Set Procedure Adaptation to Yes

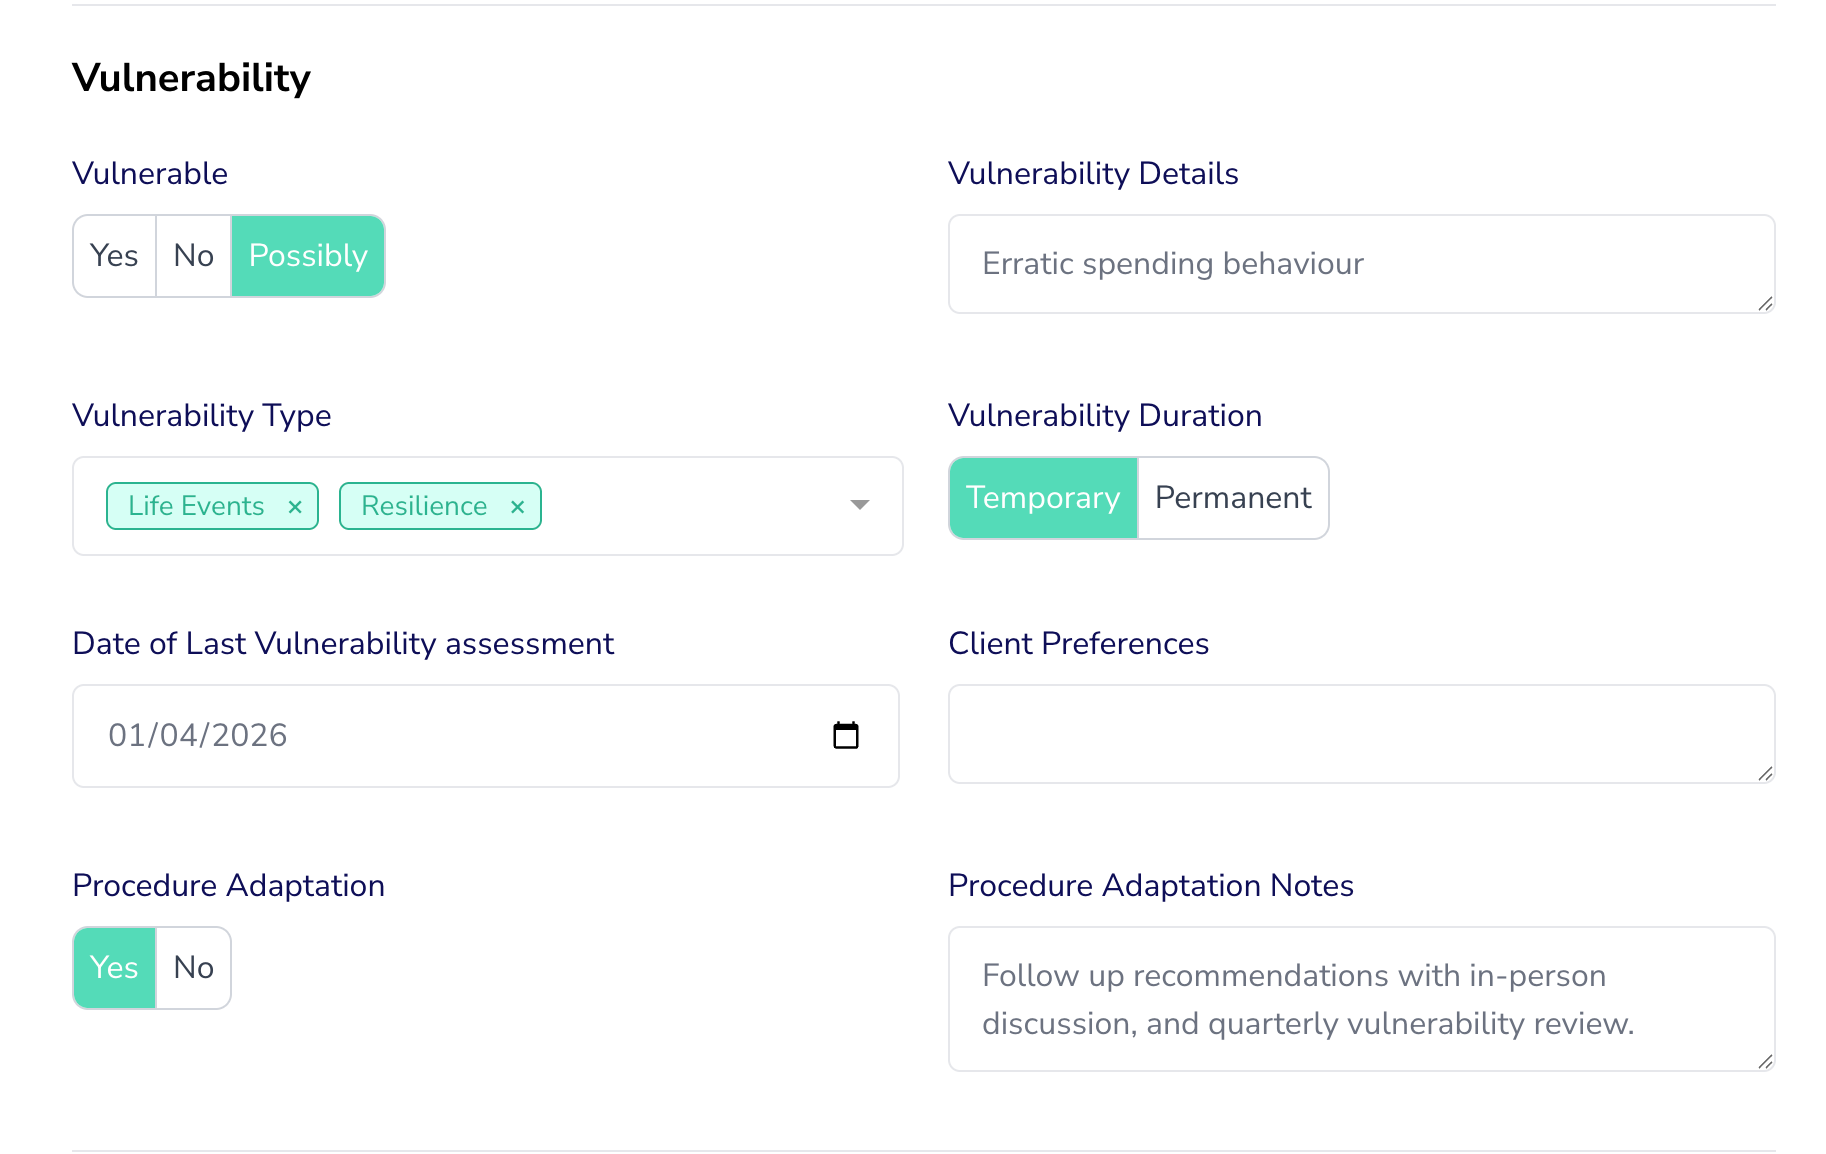coord(114,968)
